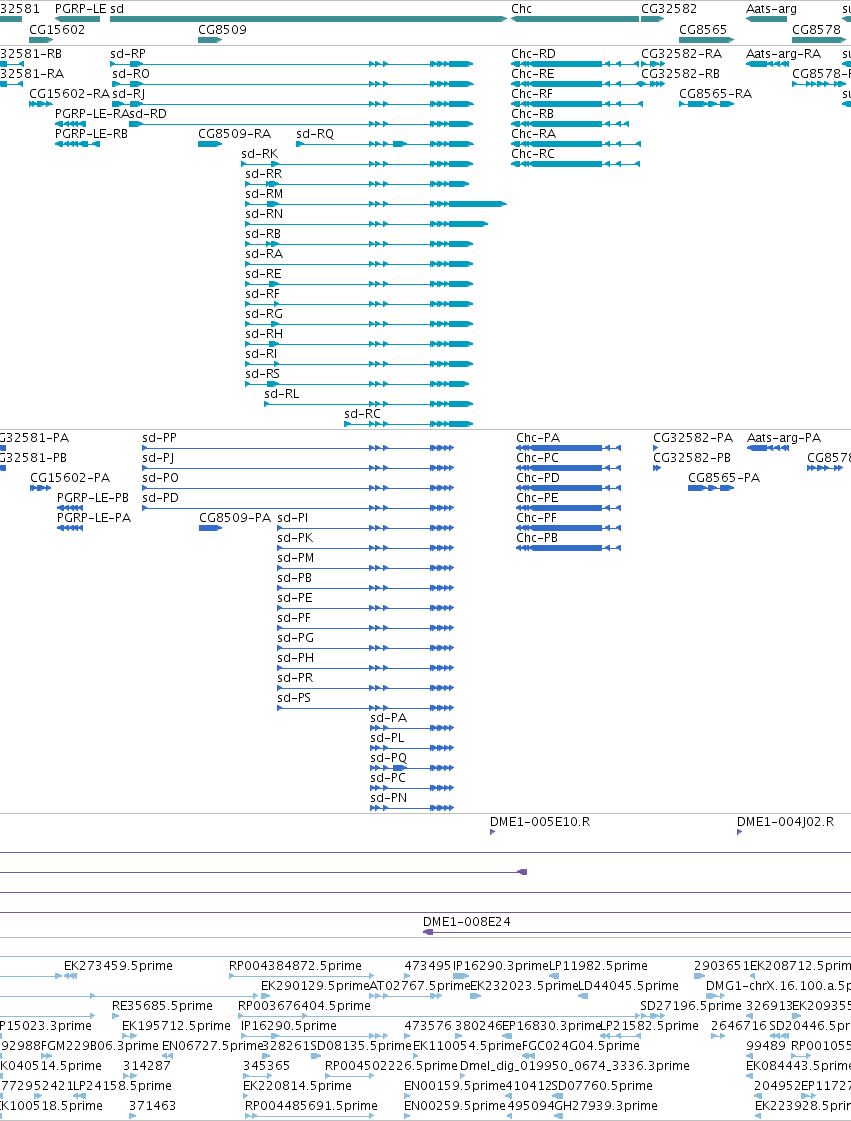
Task: Click the CG32582 gene label
Action: coord(669,9)
